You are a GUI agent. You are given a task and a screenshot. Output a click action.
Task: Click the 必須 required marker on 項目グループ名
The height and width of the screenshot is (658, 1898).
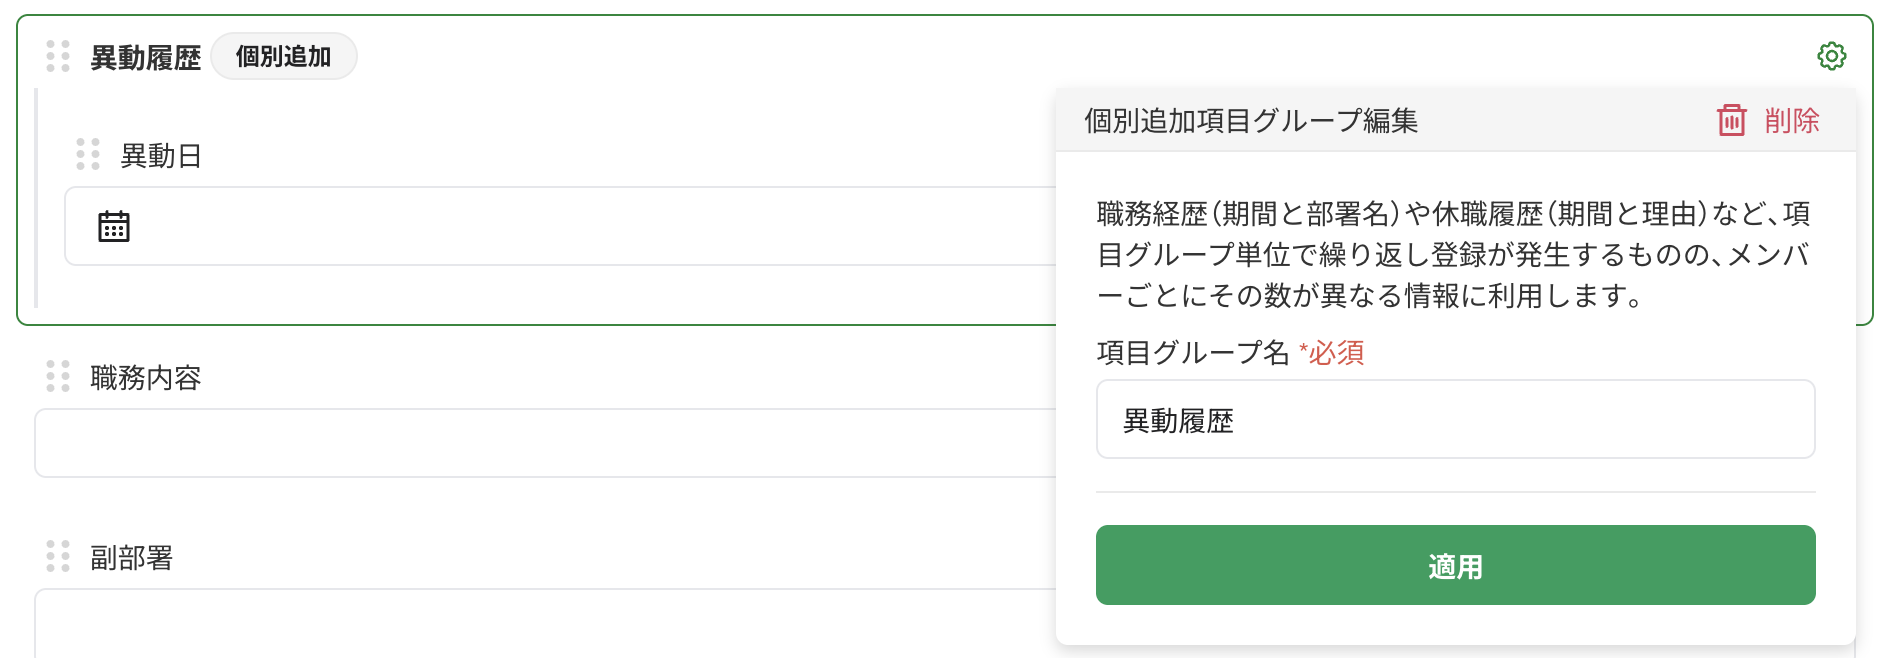1333,353
